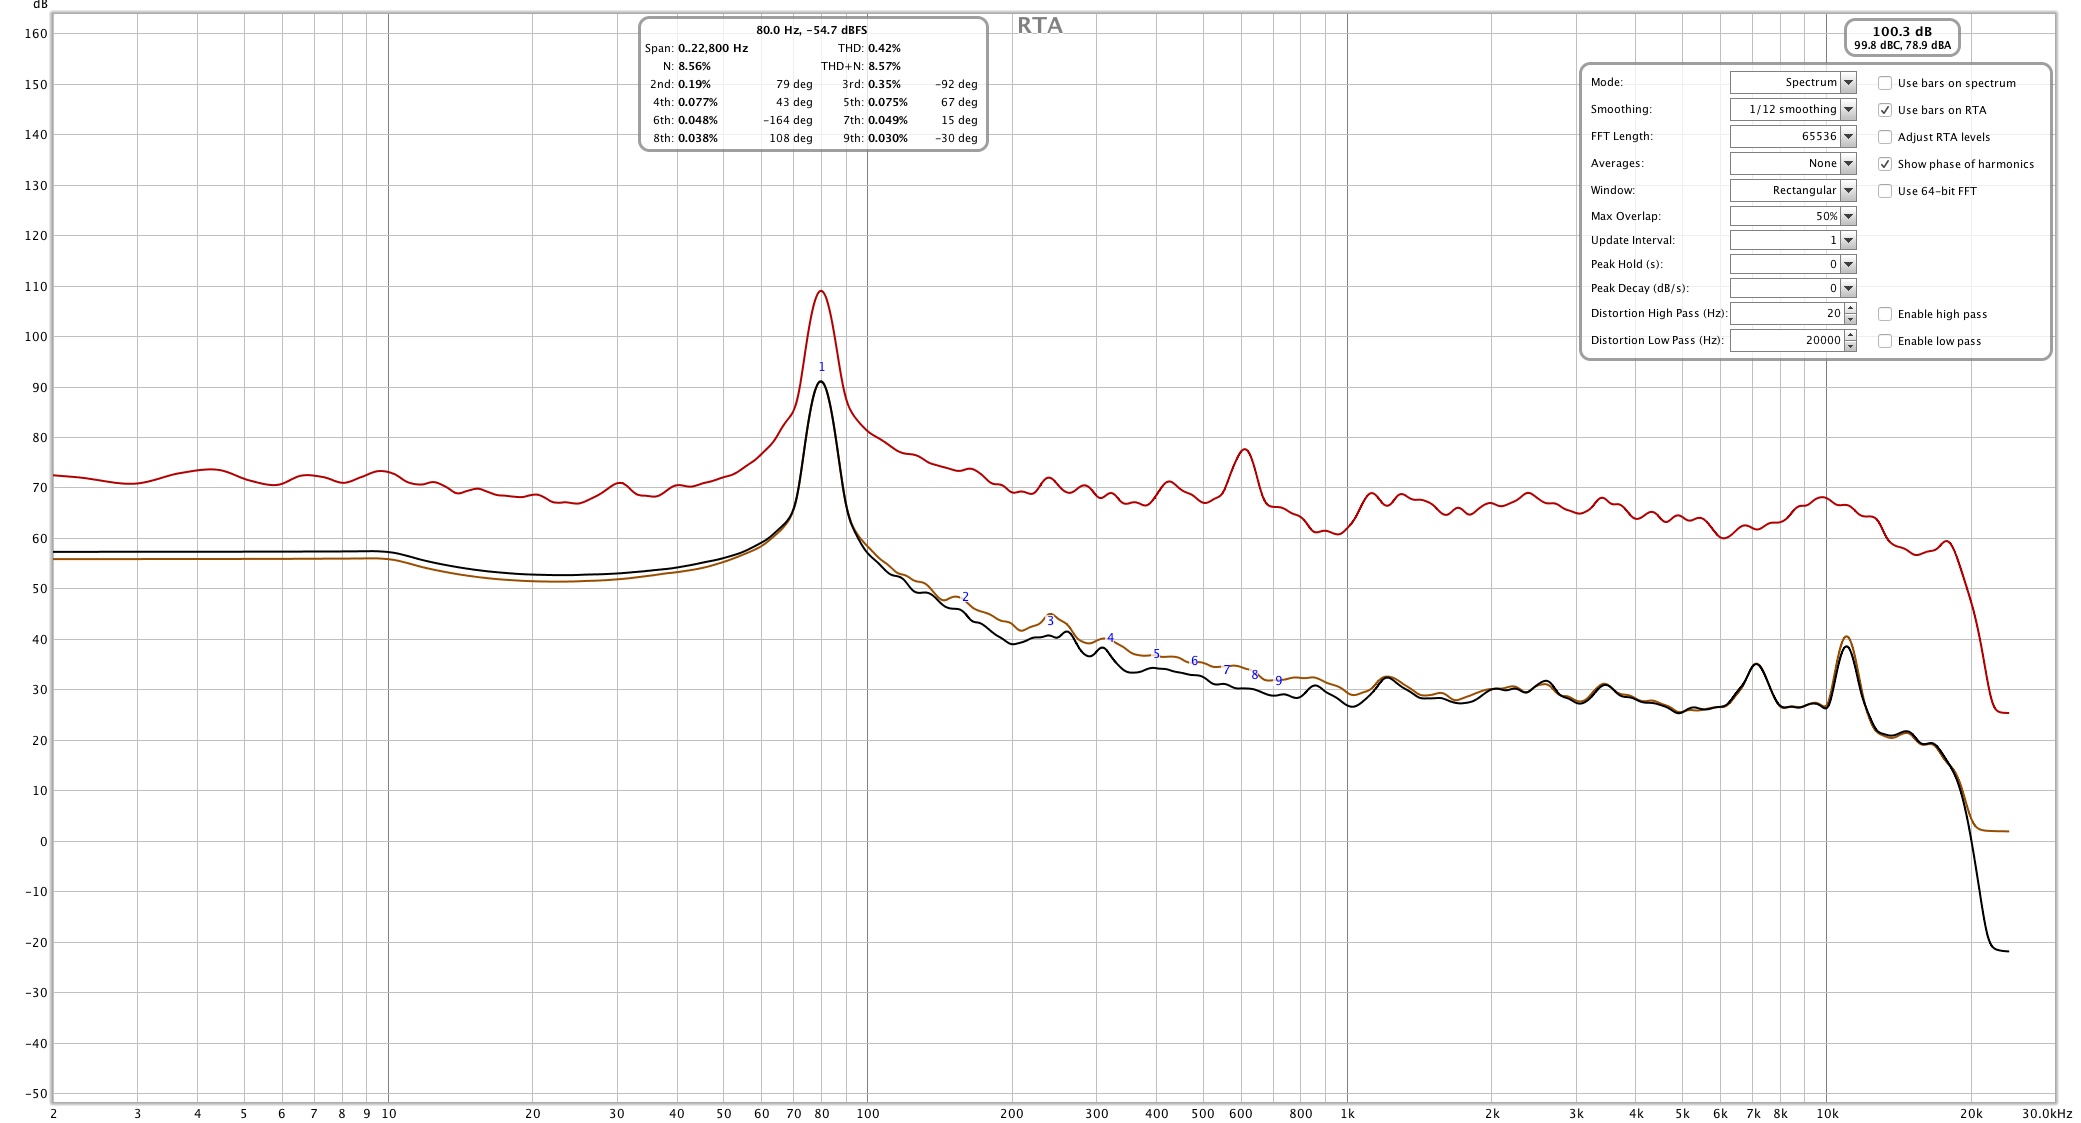The height and width of the screenshot is (1123, 2081).
Task: Increase Distortion High Pass with up arrow
Action: tap(1850, 308)
